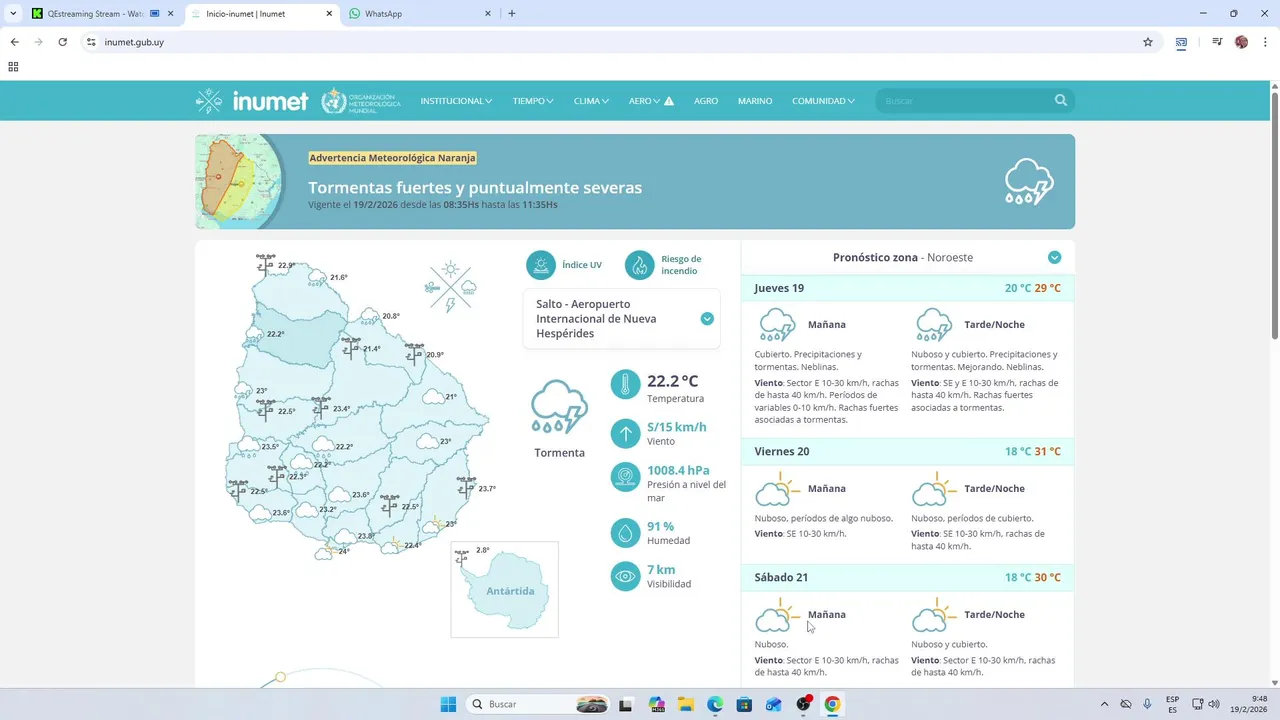Viewport: 1280px width, 720px height.
Task: Click the Riesgo de incendio flame icon
Action: click(x=640, y=265)
